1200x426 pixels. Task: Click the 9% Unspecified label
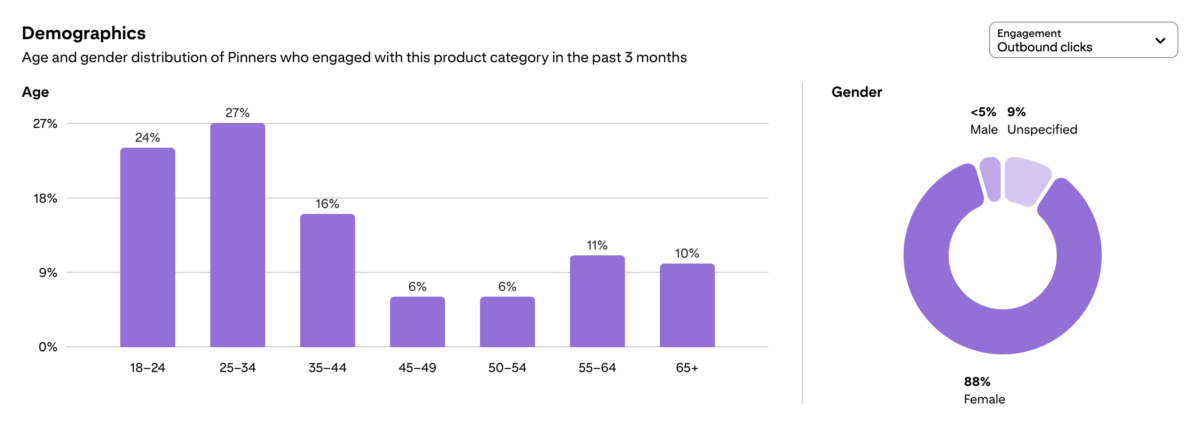click(x=1042, y=121)
